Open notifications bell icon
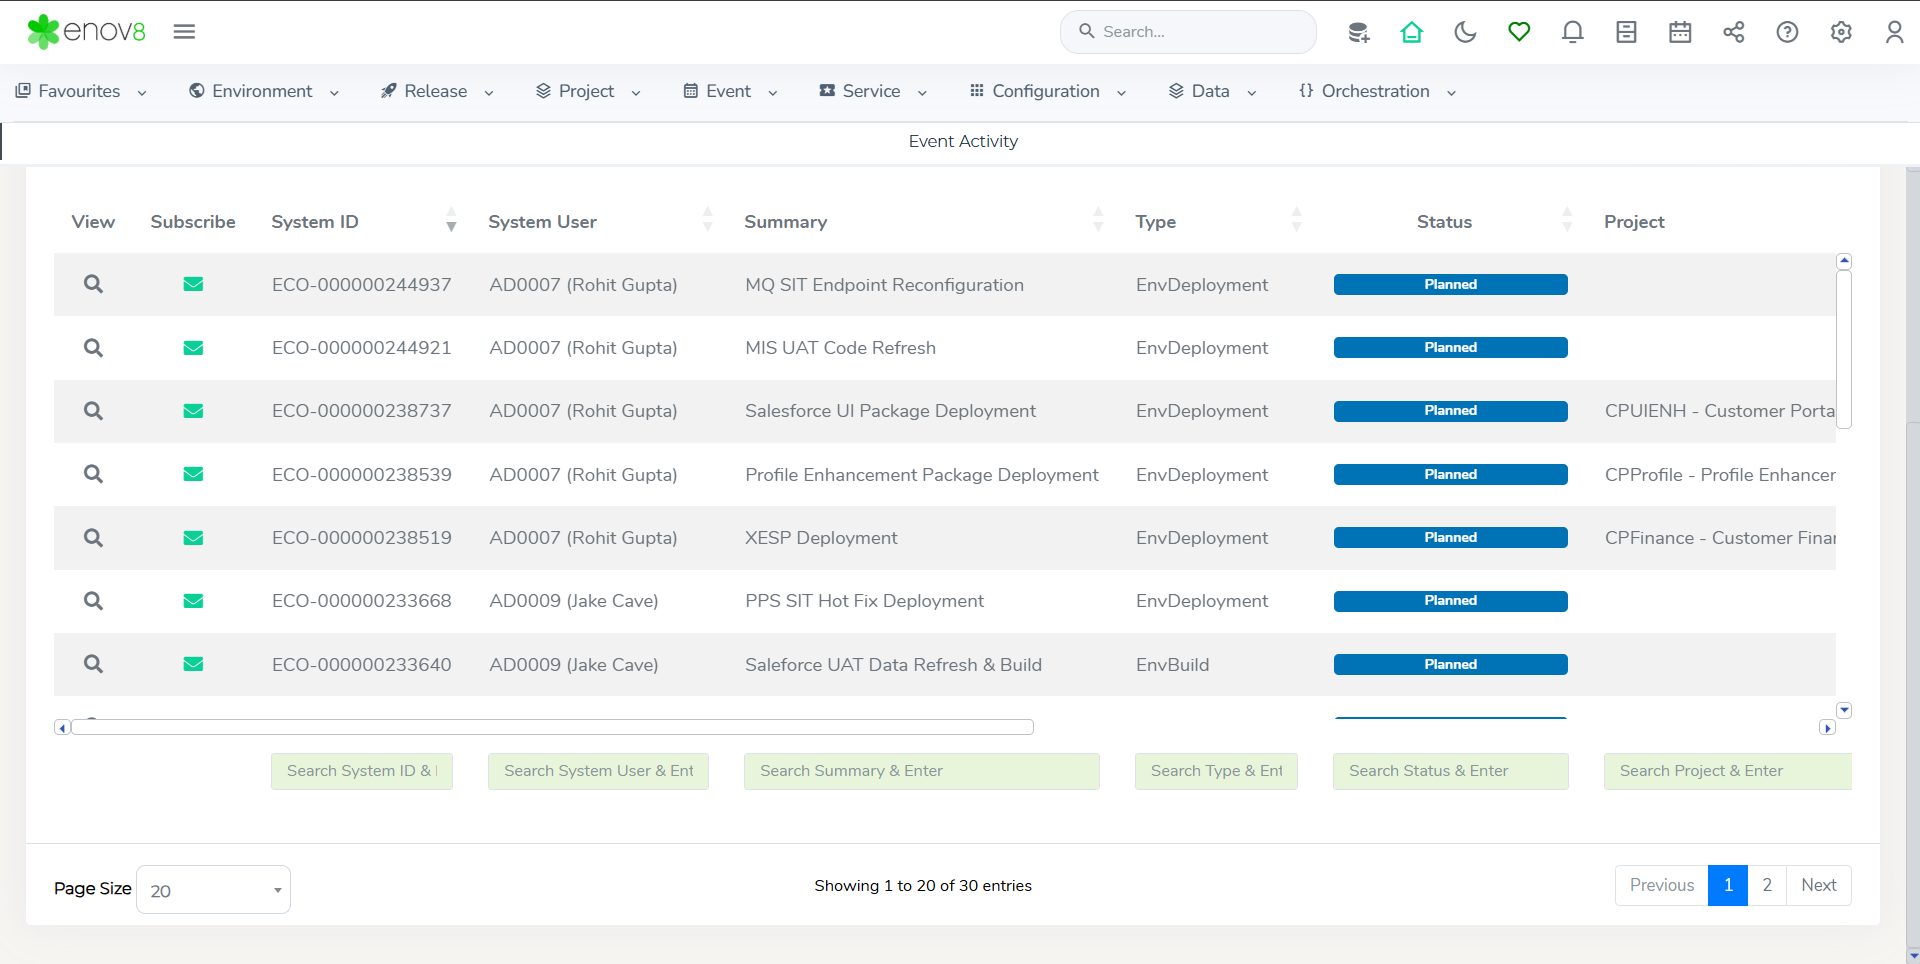This screenshot has height=964, width=1920. point(1572,32)
